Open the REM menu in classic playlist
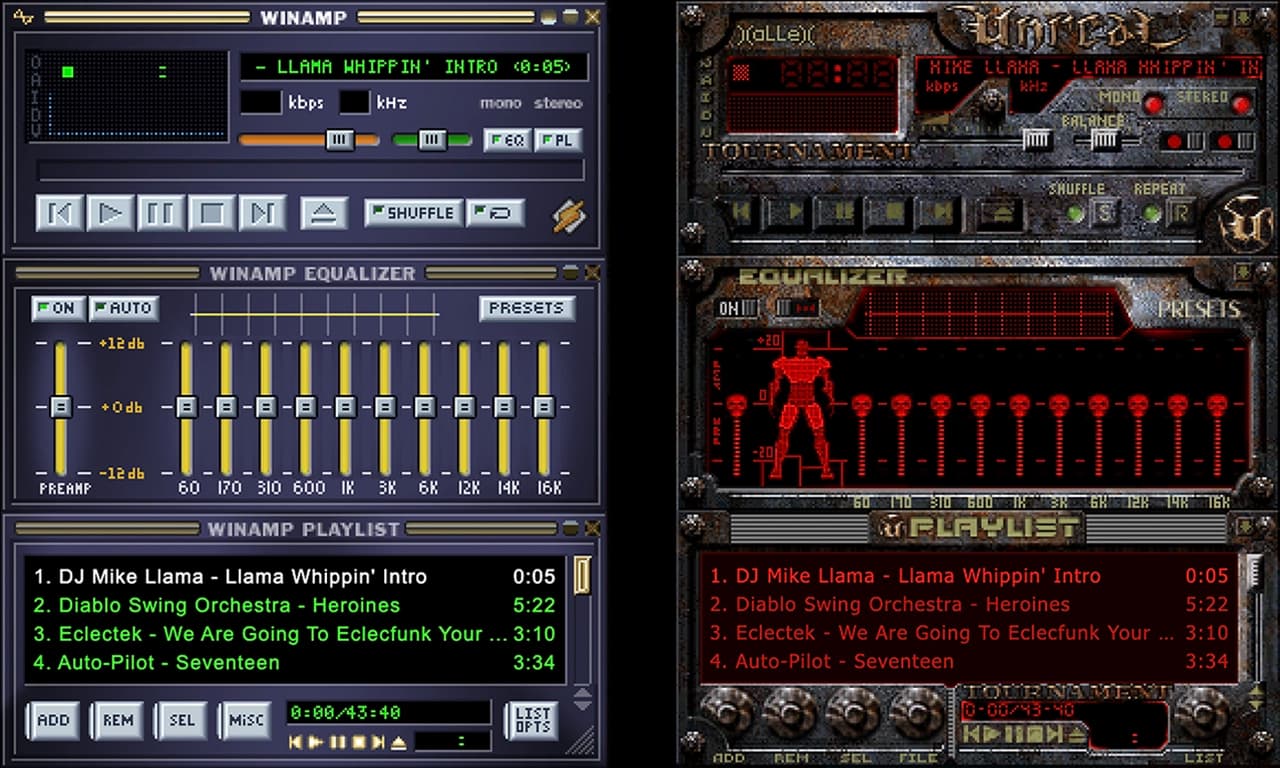This screenshot has height=768, width=1280. pyautogui.click(x=117, y=720)
